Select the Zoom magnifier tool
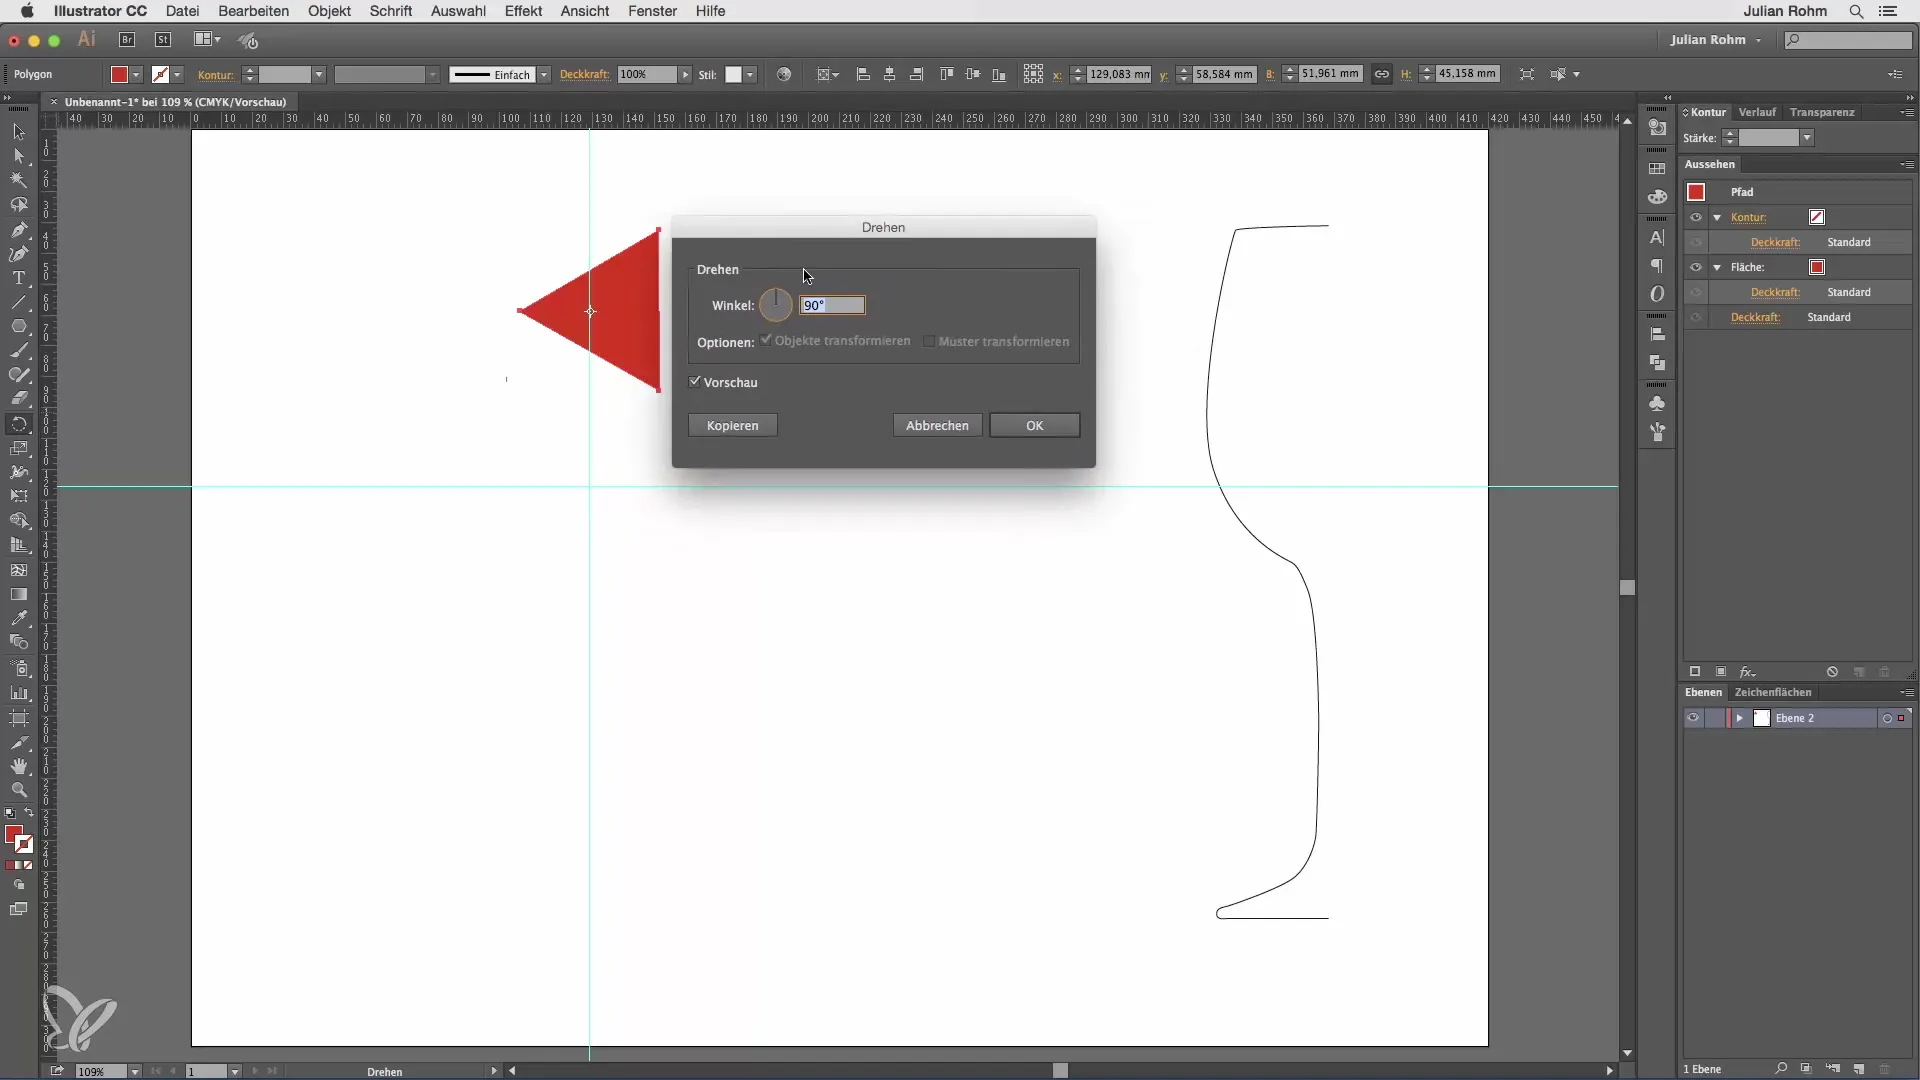Image resolution: width=1920 pixels, height=1080 pixels. coord(18,790)
